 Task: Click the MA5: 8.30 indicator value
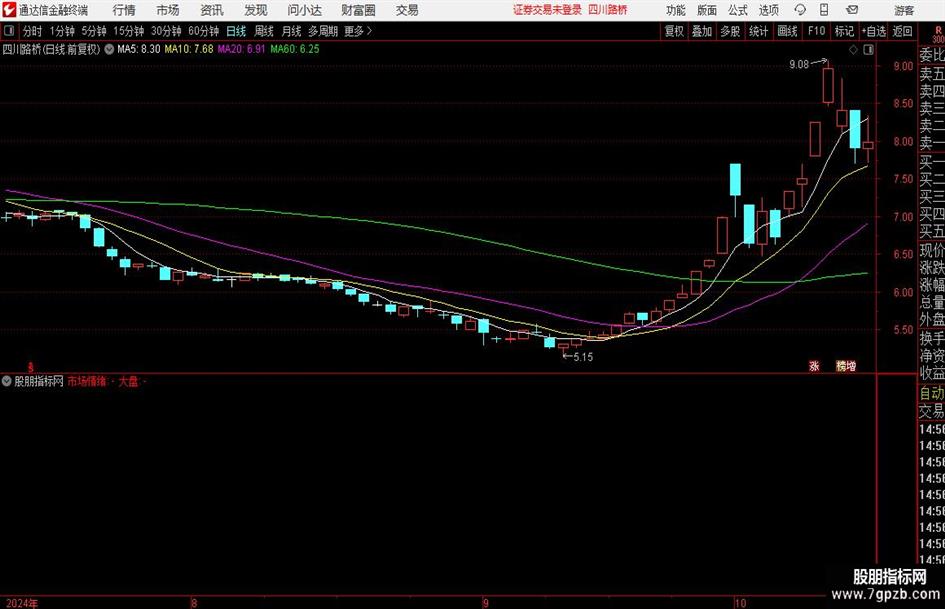(139, 49)
